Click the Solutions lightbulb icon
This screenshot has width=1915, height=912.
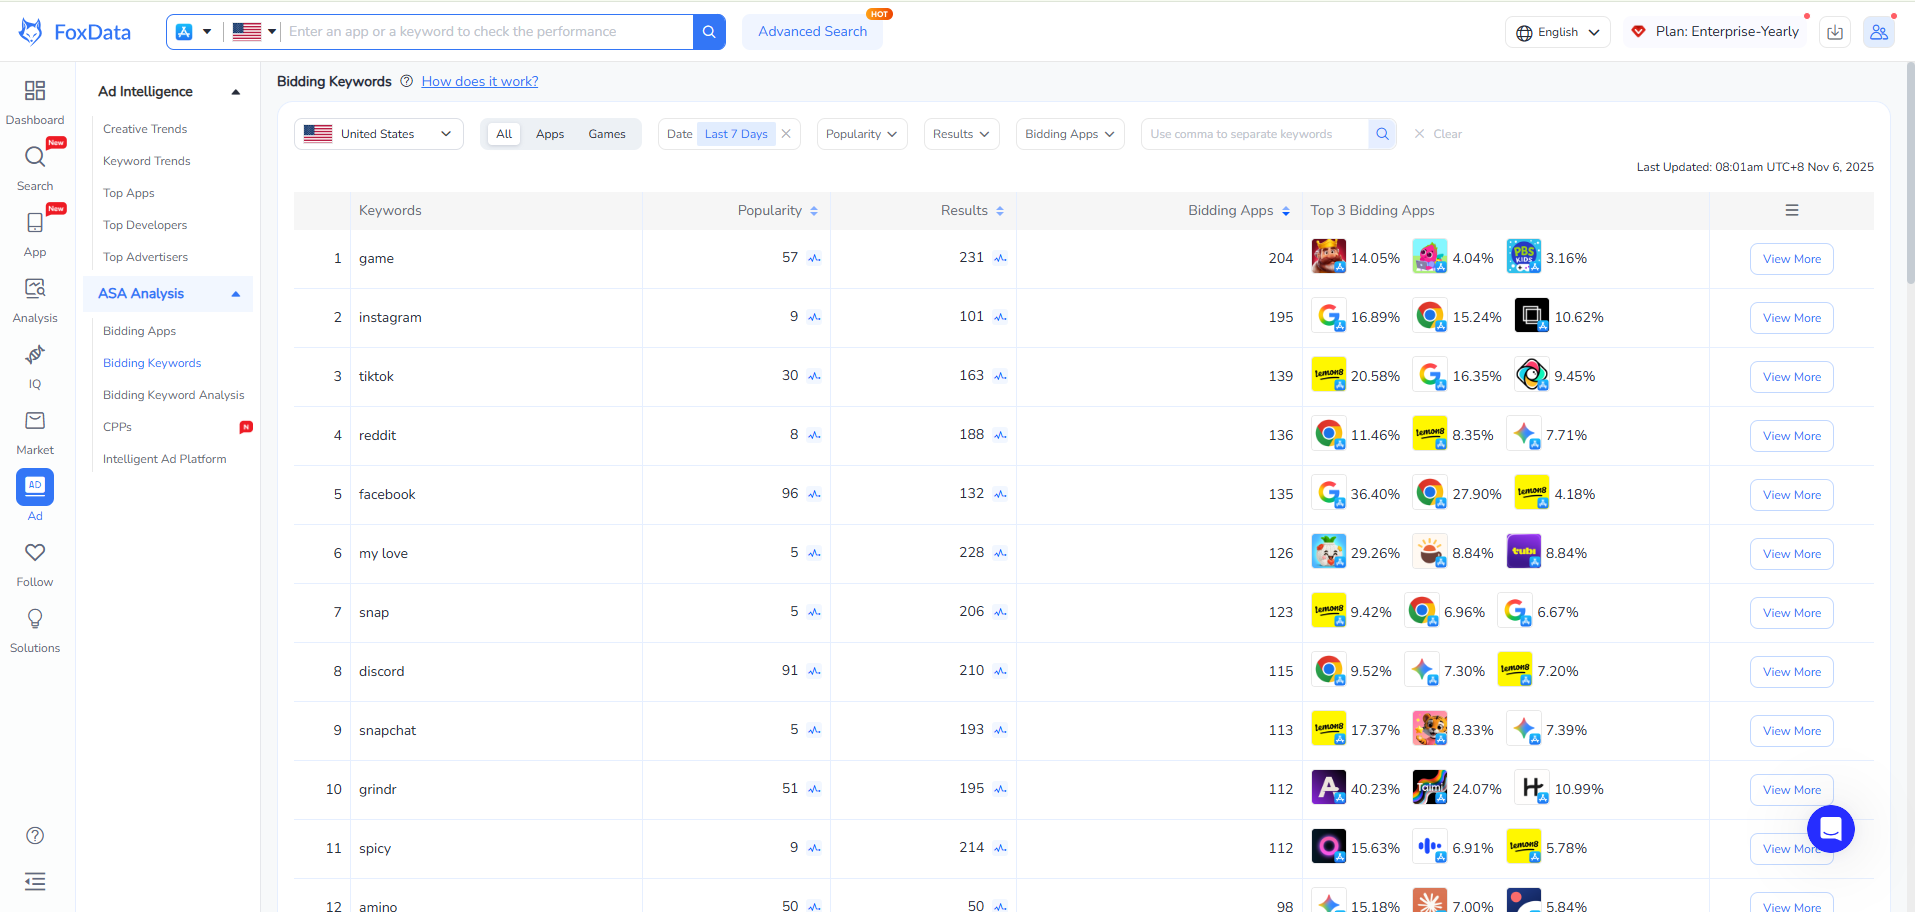pyautogui.click(x=35, y=620)
